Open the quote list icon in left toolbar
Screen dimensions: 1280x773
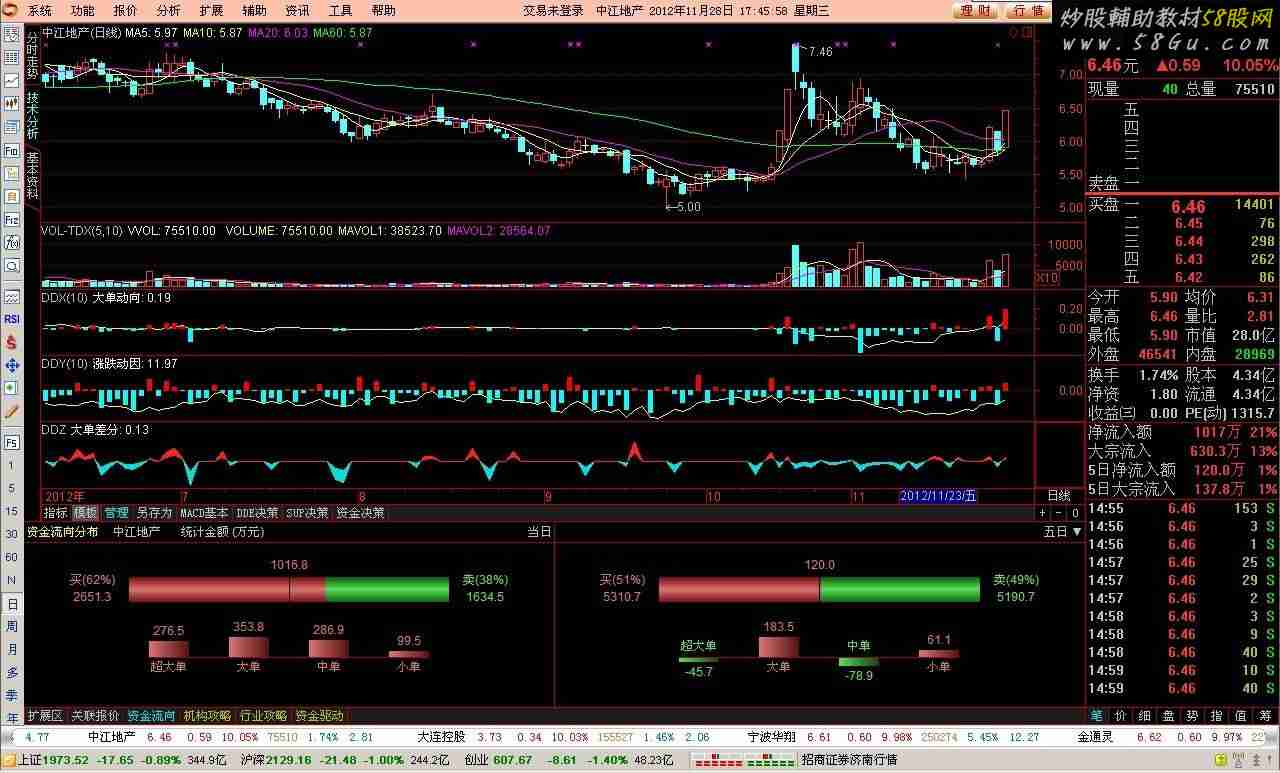12,36
